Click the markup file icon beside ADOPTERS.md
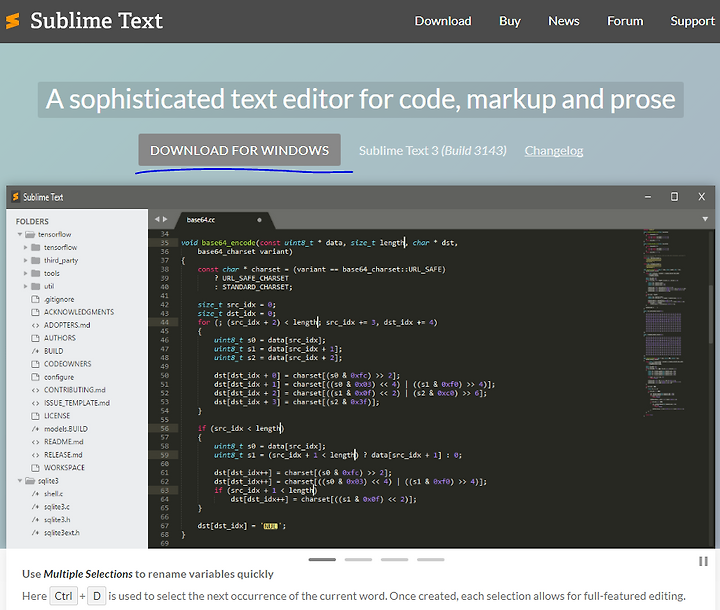 pyautogui.click(x=35, y=325)
